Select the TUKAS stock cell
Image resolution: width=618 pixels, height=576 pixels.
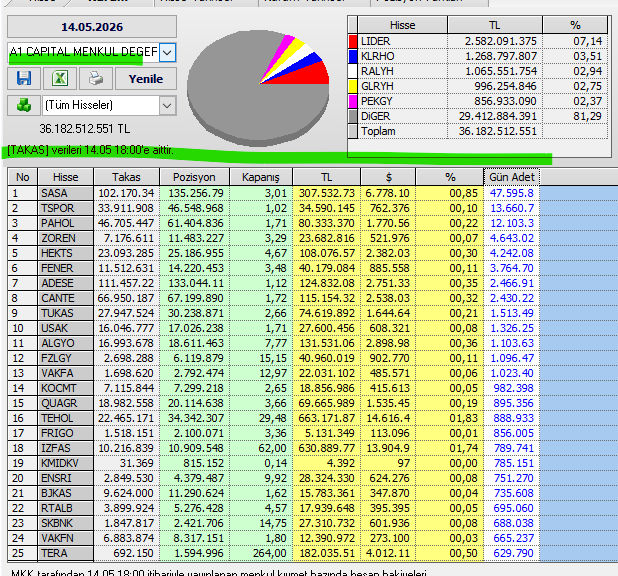(66, 313)
